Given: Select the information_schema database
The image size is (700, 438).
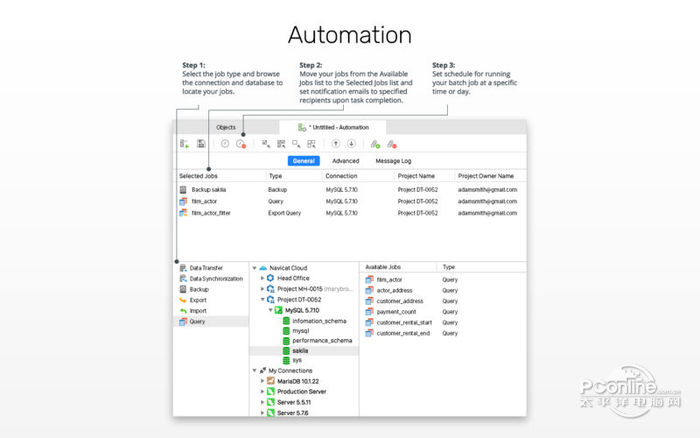Looking at the screenshot, I should tap(319, 321).
